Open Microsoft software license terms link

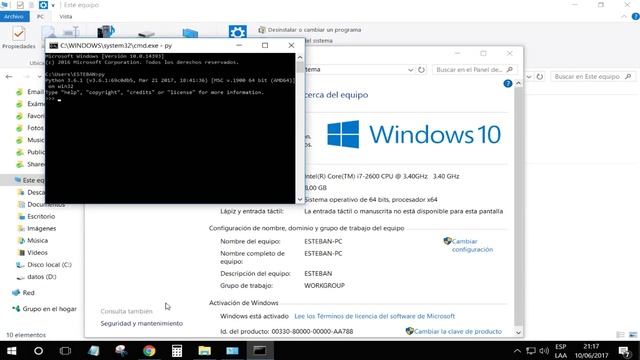pos(374,316)
